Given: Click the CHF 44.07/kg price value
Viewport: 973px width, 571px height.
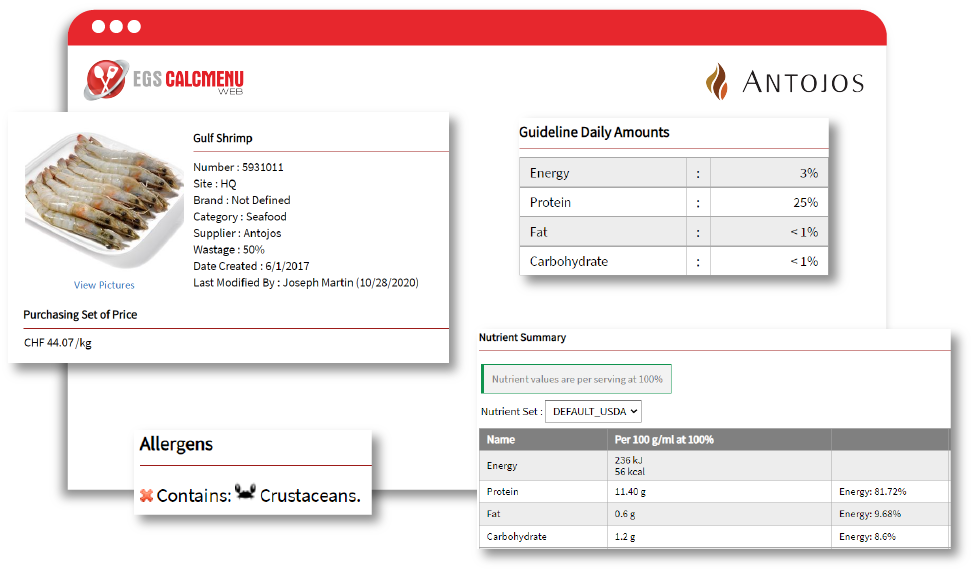Looking at the screenshot, I should (x=58, y=343).
